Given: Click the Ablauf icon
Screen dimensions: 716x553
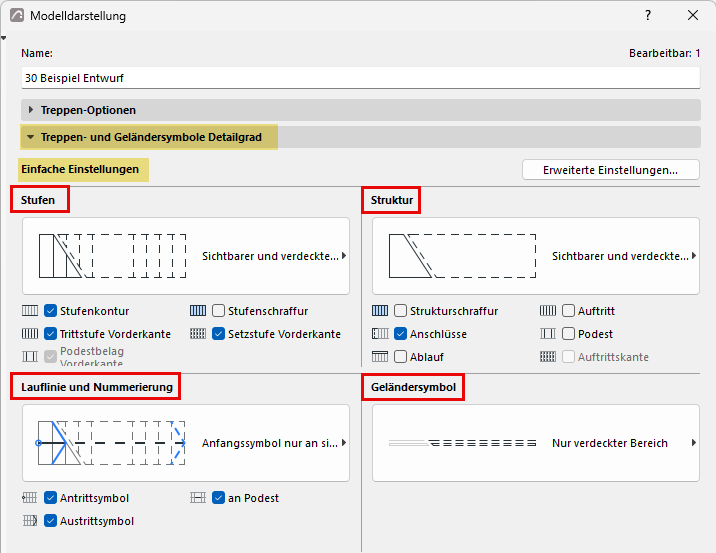Looking at the screenshot, I should tap(380, 357).
